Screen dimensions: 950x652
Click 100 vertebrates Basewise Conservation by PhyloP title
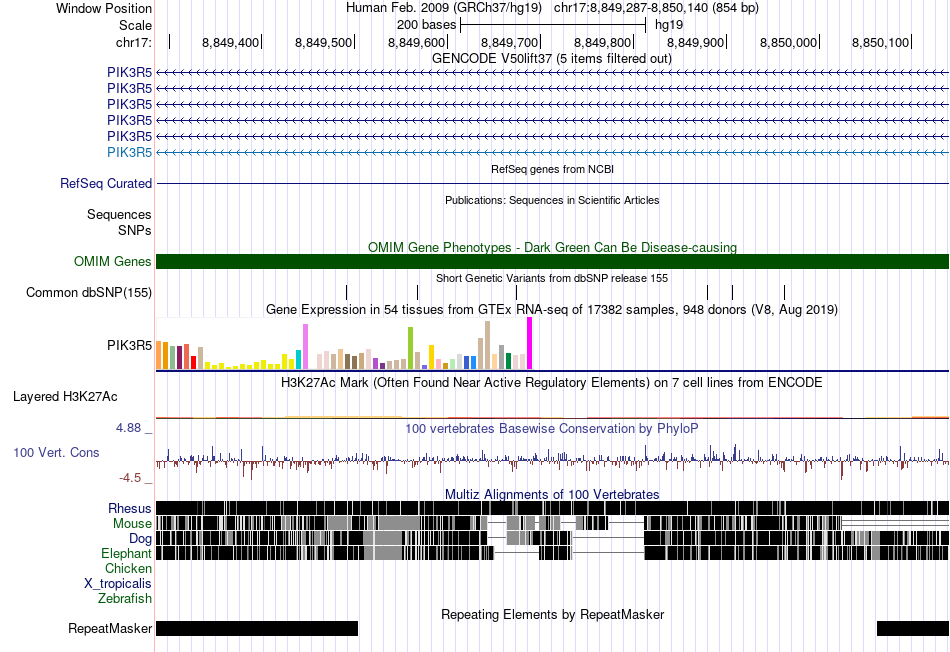[552, 428]
